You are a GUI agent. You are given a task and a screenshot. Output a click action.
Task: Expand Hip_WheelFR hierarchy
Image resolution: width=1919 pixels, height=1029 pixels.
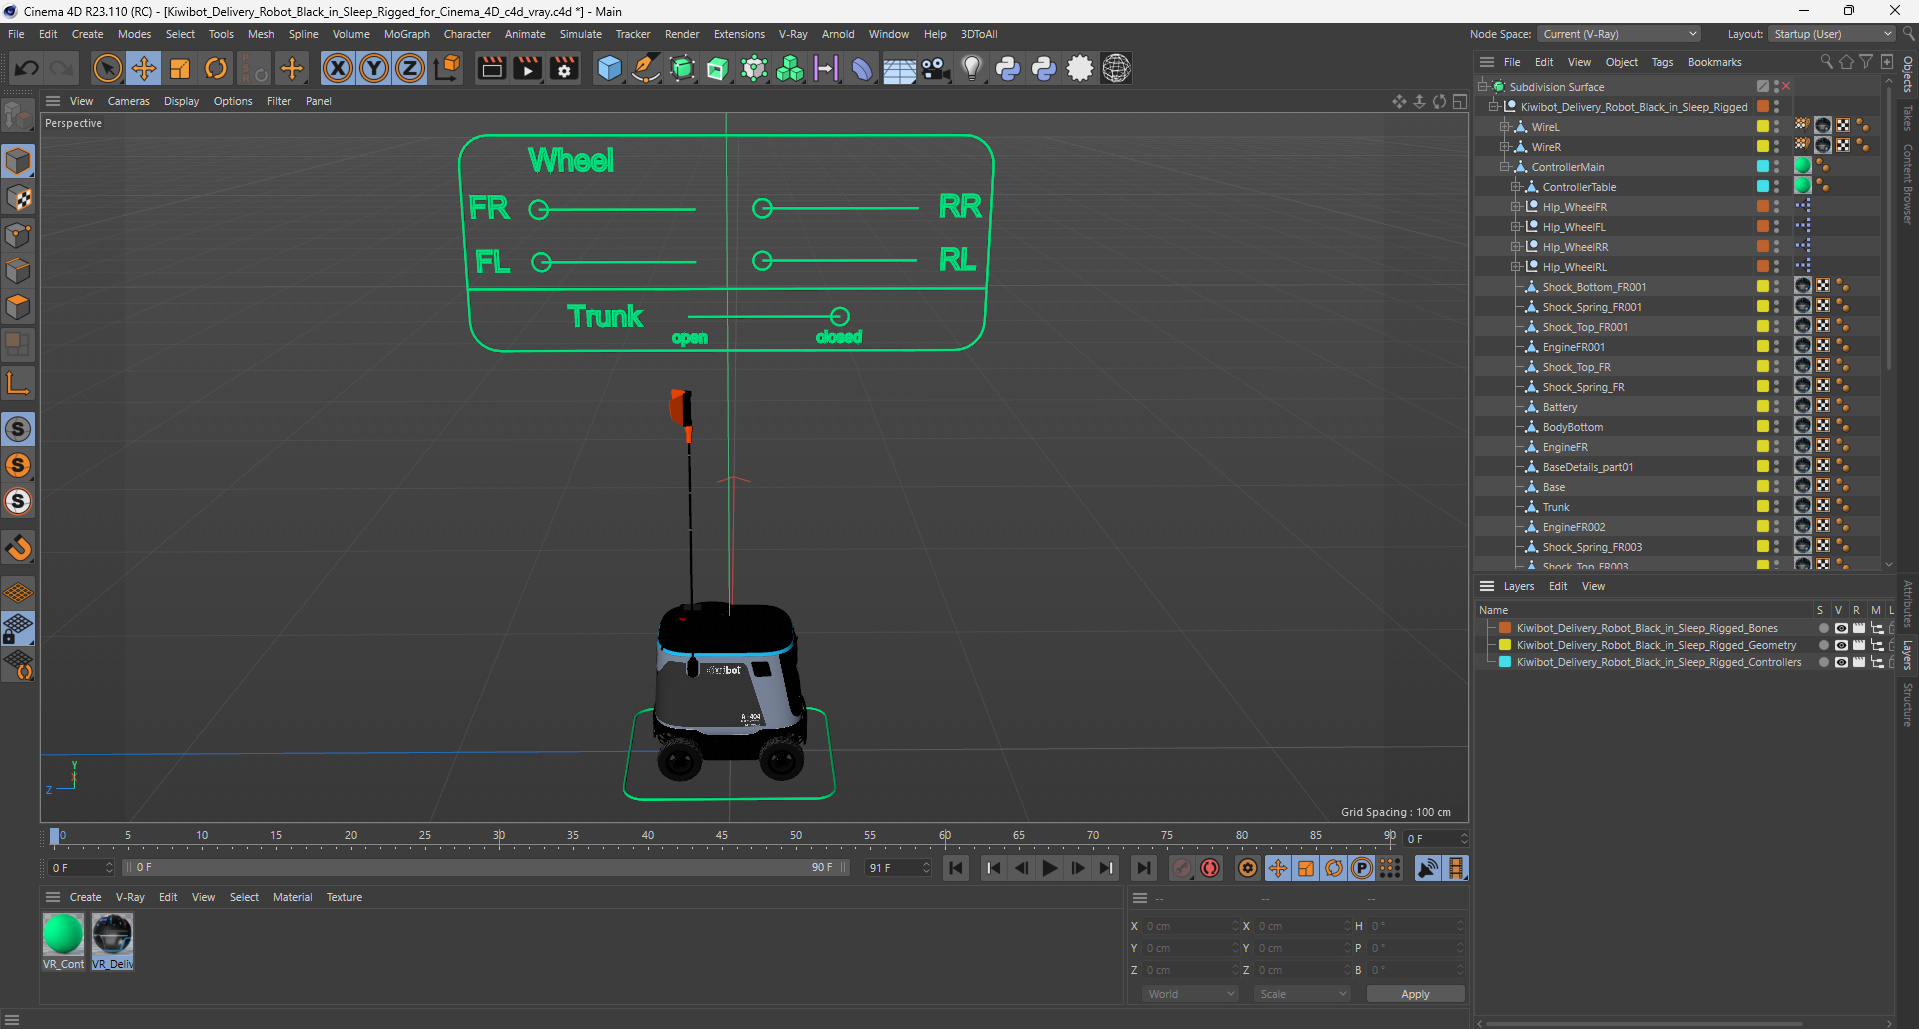(1516, 207)
